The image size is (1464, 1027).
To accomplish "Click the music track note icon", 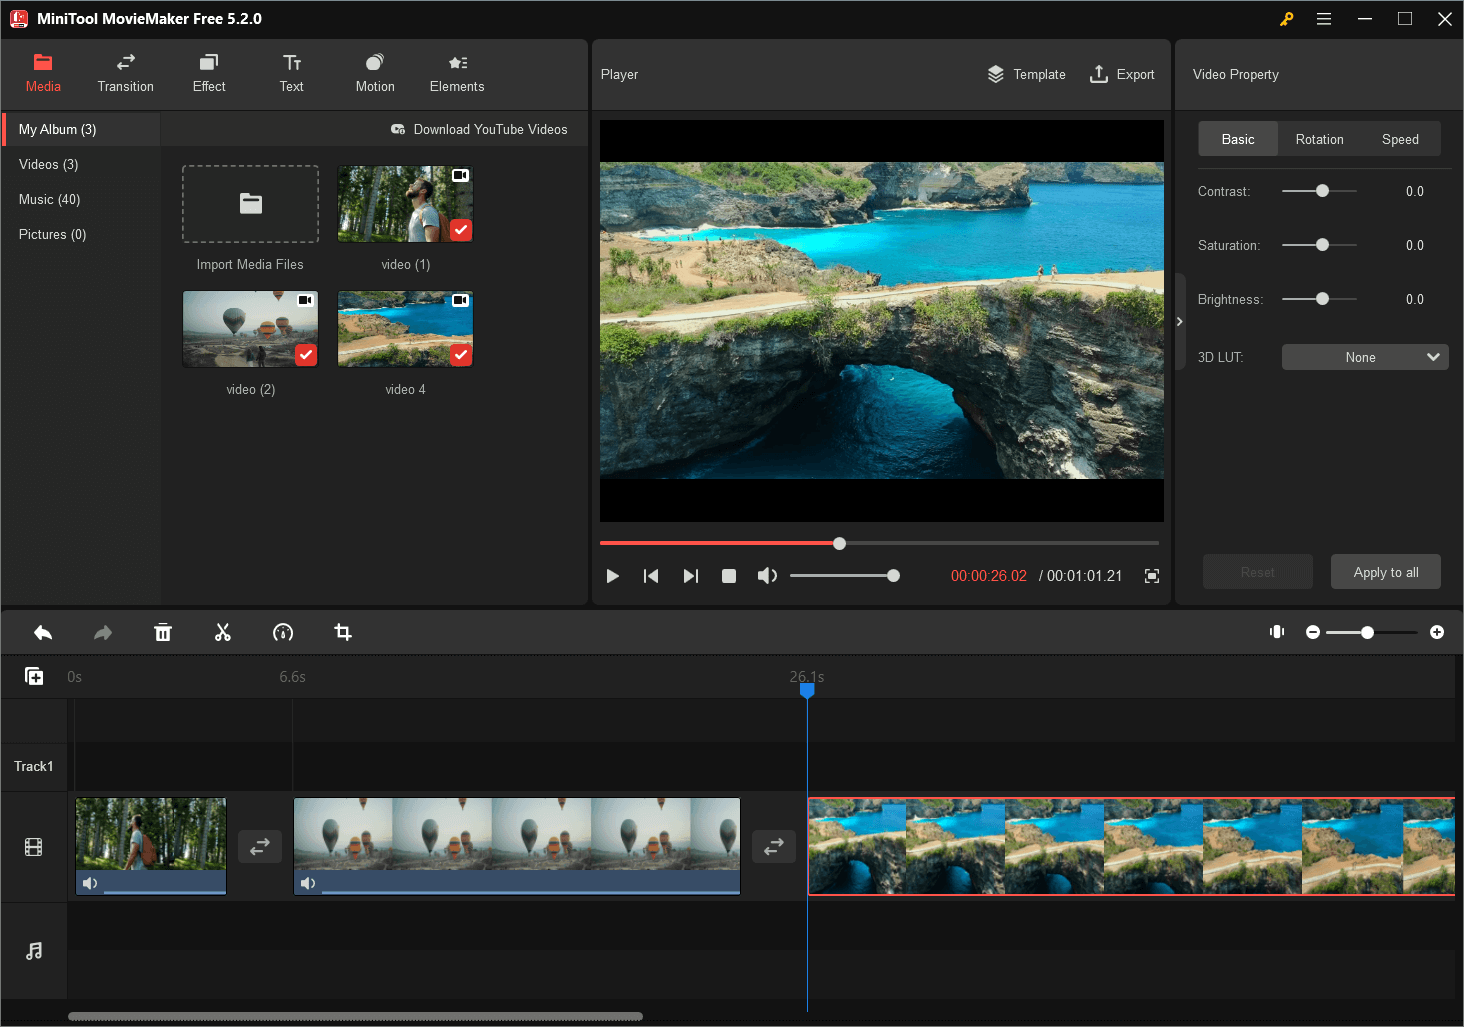I will tap(34, 951).
